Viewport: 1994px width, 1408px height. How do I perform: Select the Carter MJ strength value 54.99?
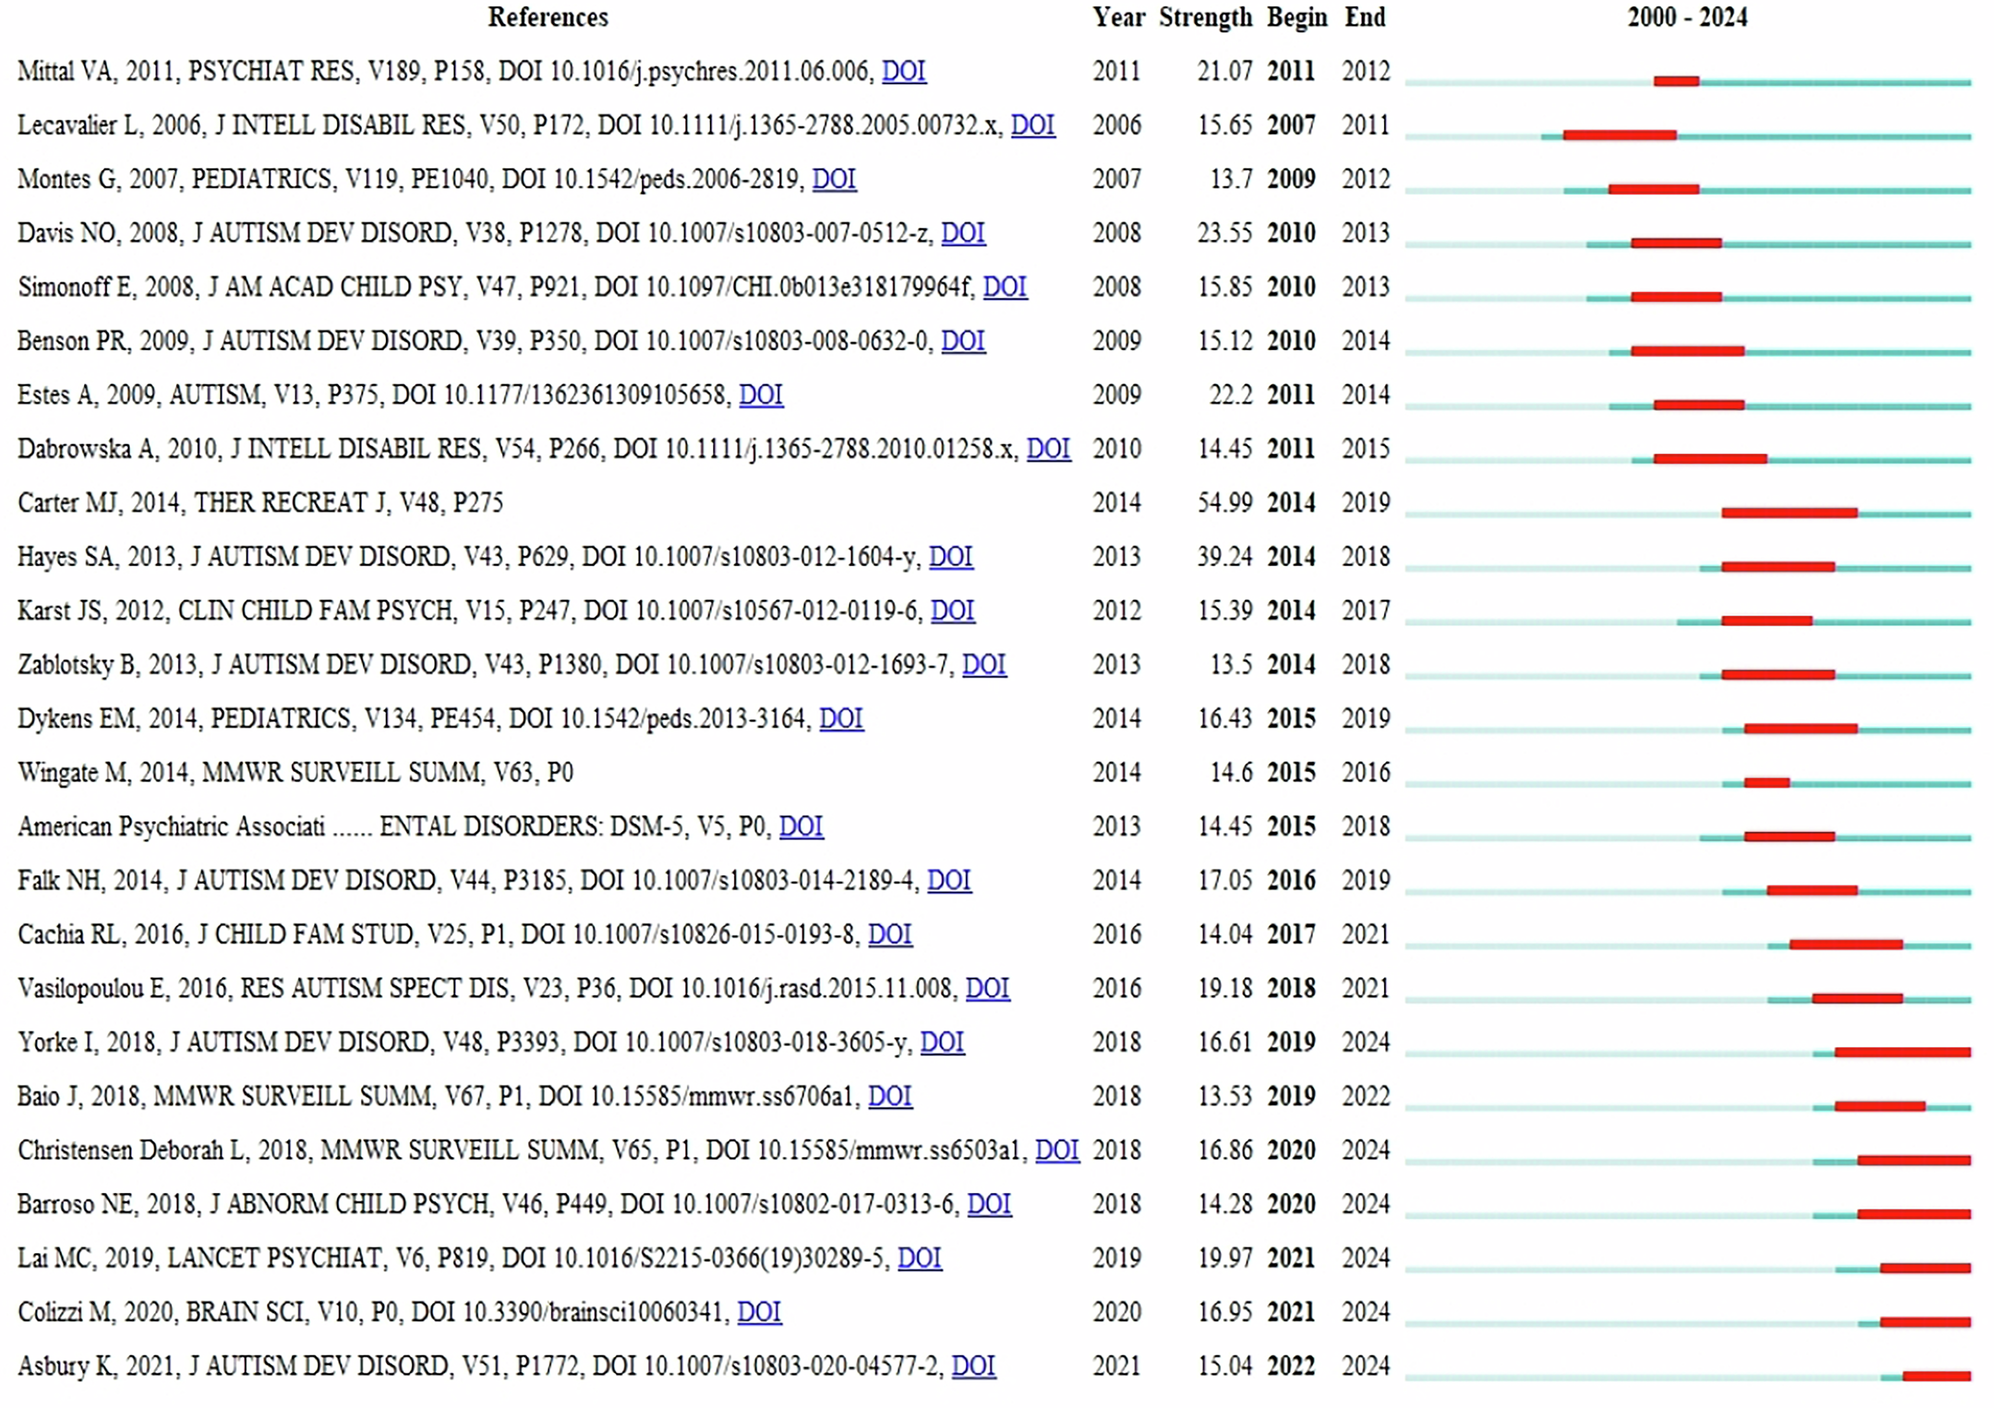[x=1224, y=503]
